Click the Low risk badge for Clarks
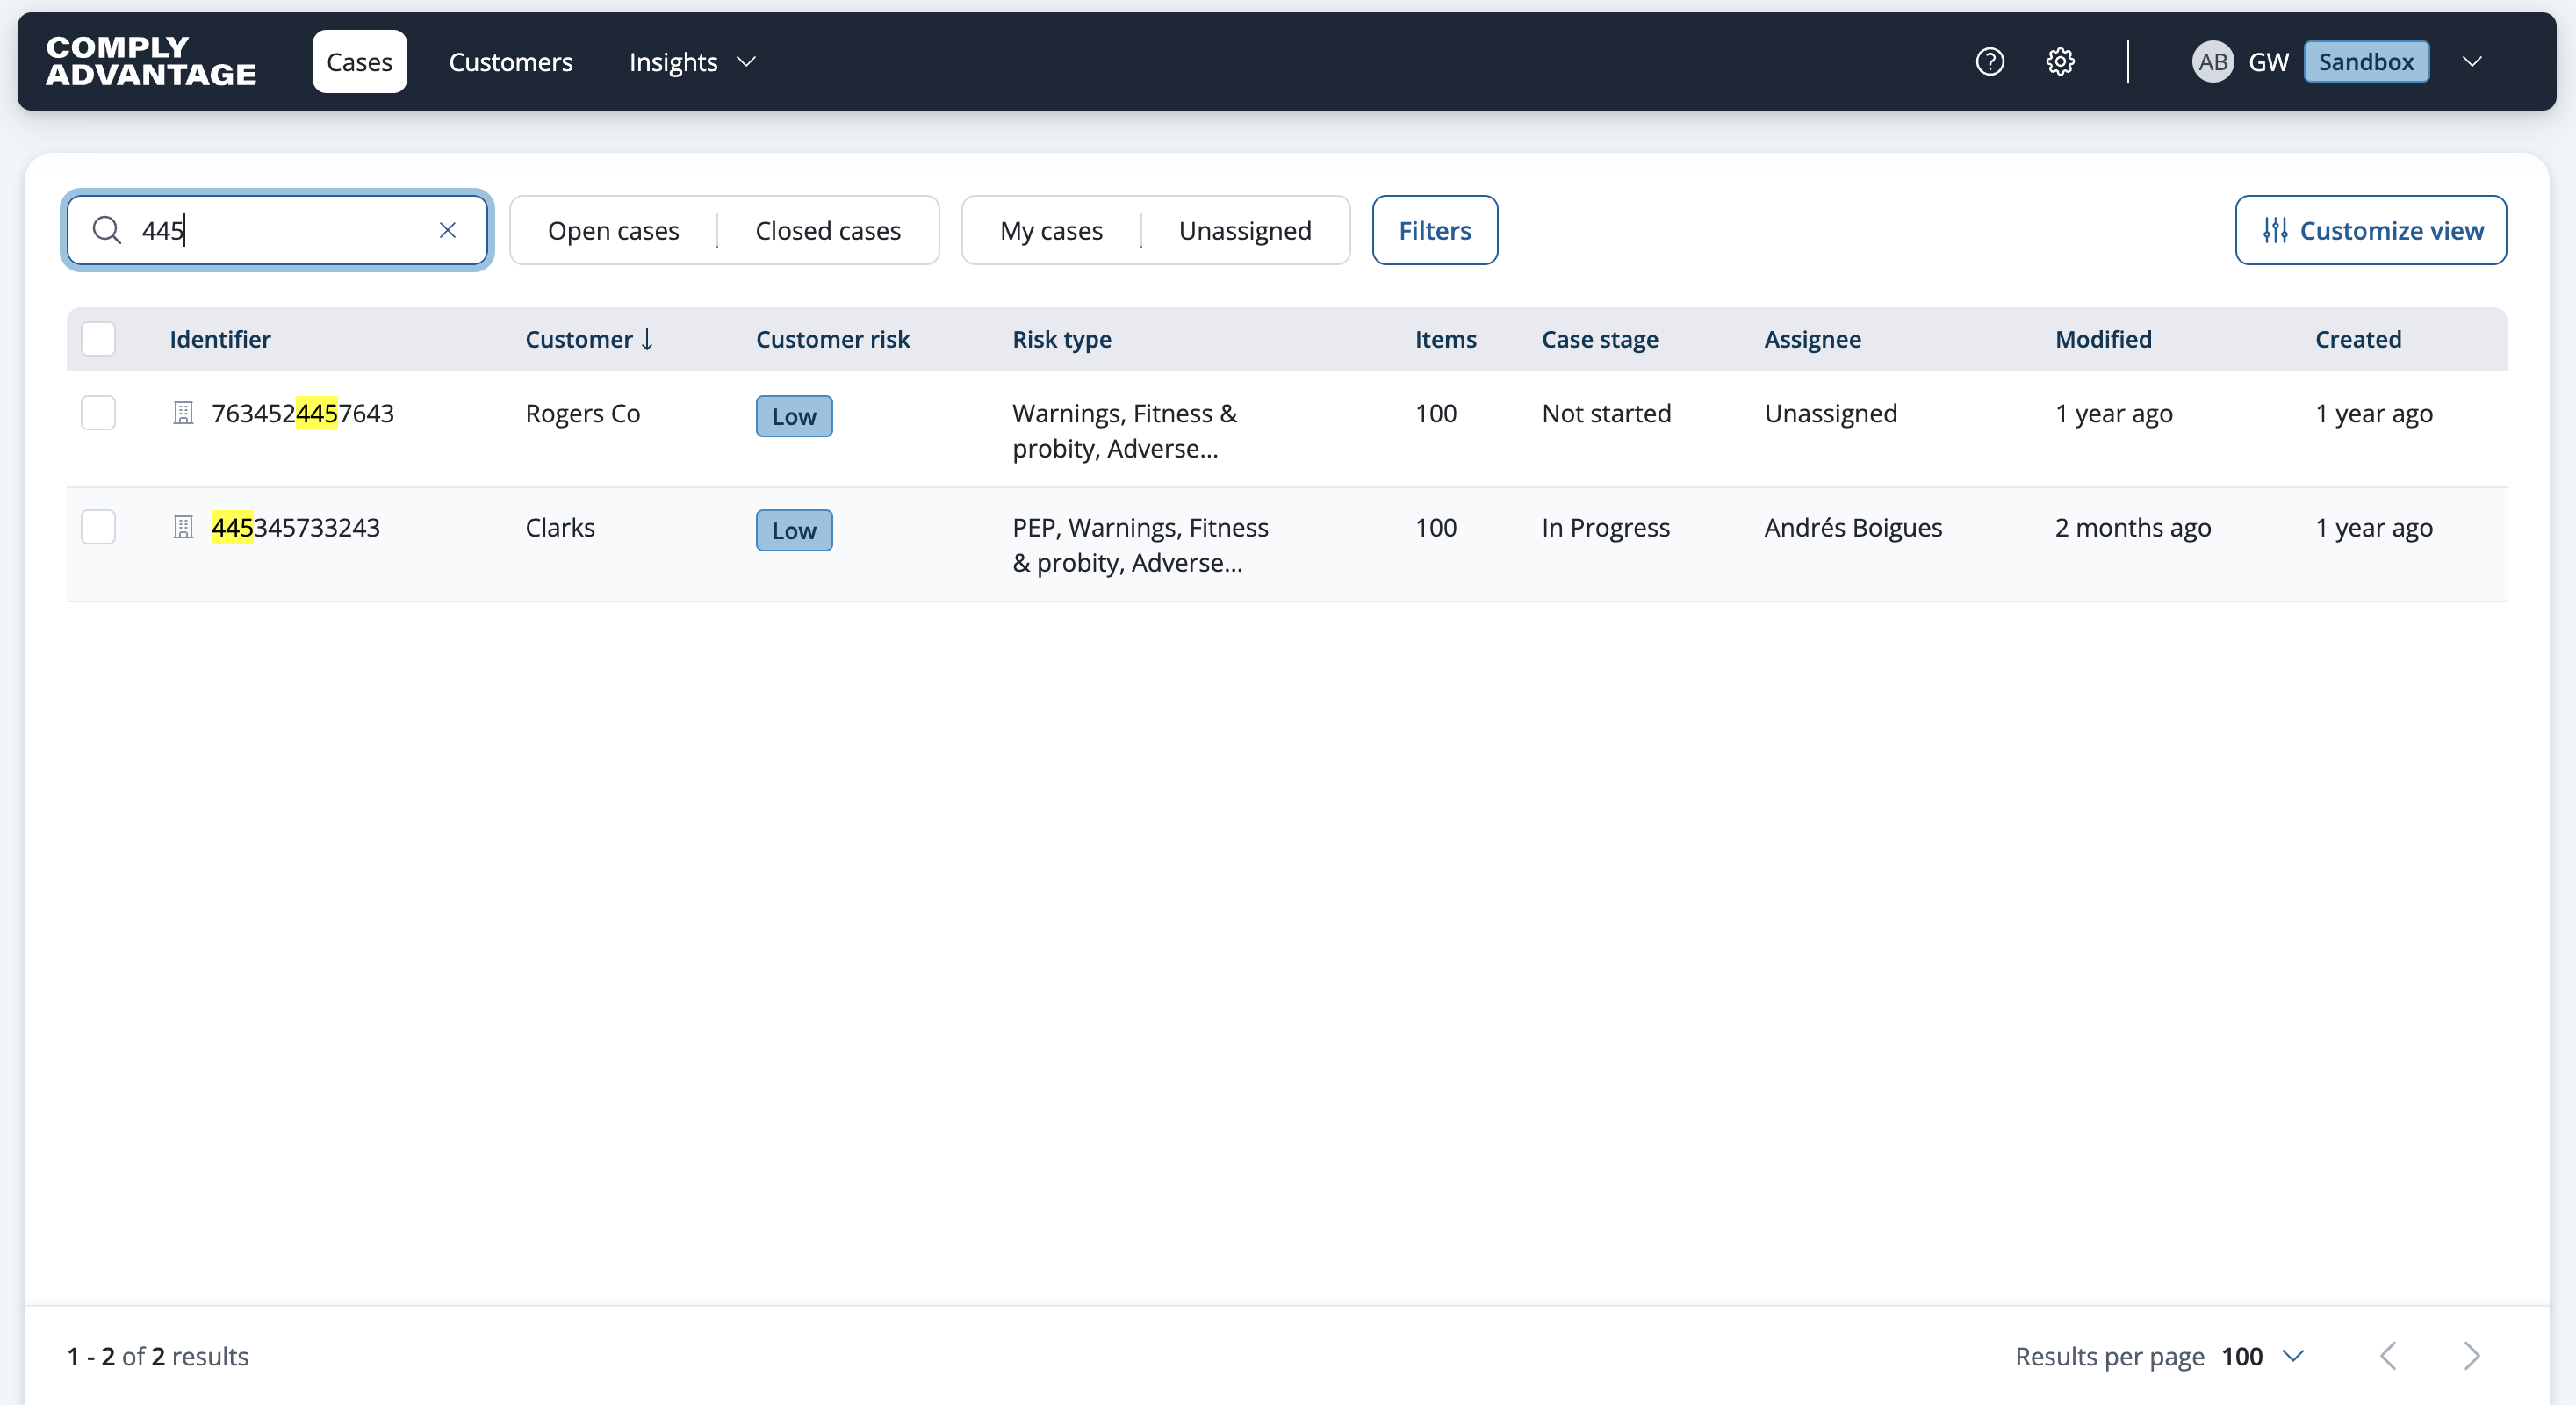Screen dimensions: 2576x1405 click(x=794, y=530)
